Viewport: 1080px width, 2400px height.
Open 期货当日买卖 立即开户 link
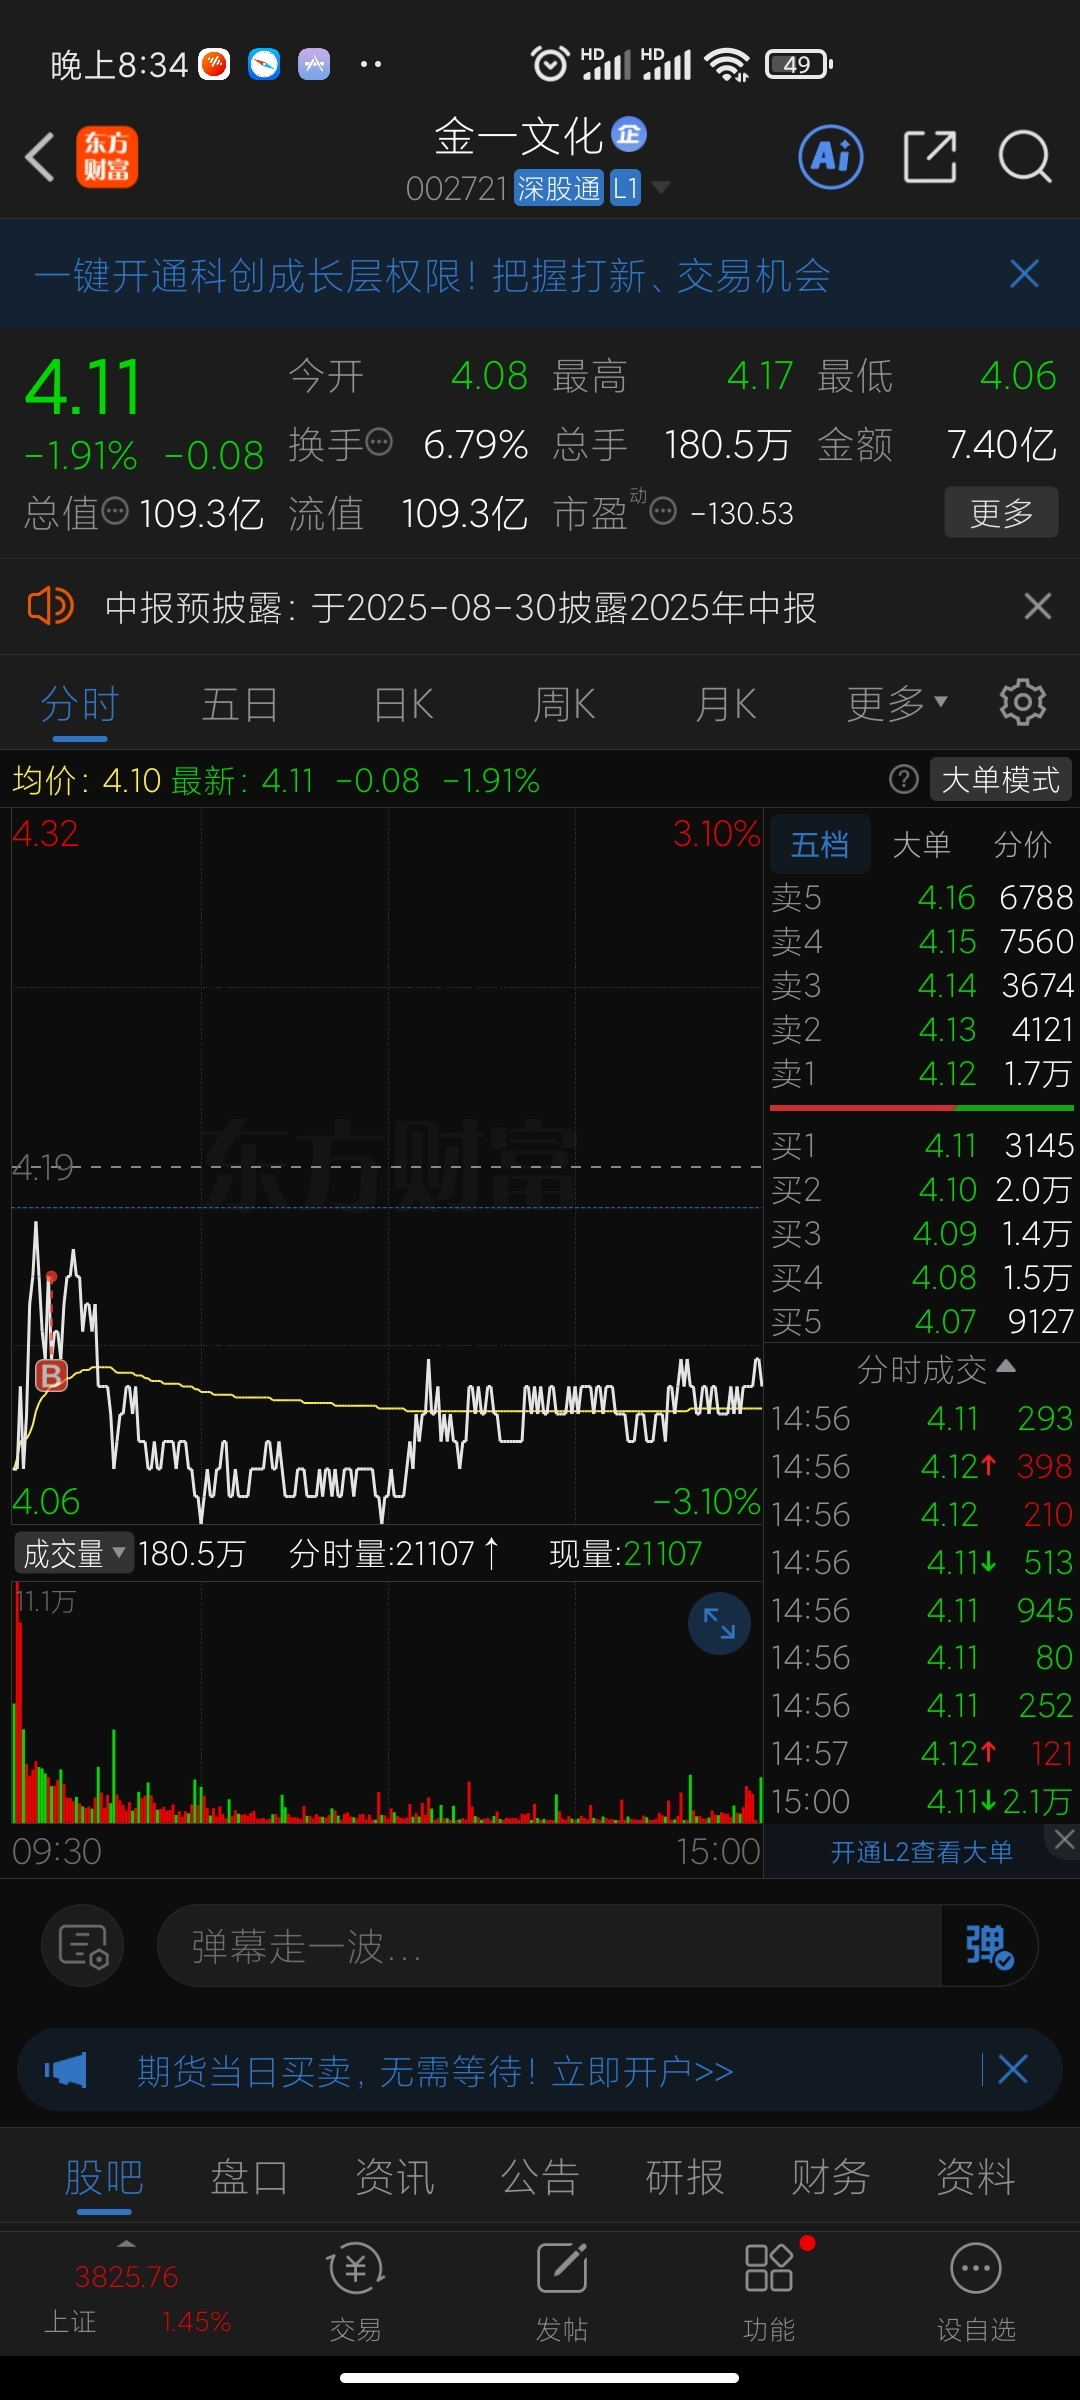click(x=435, y=2070)
